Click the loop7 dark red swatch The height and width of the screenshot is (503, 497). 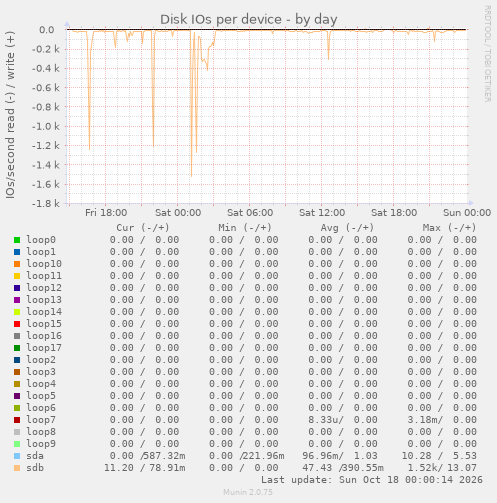click(x=17, y=420)
